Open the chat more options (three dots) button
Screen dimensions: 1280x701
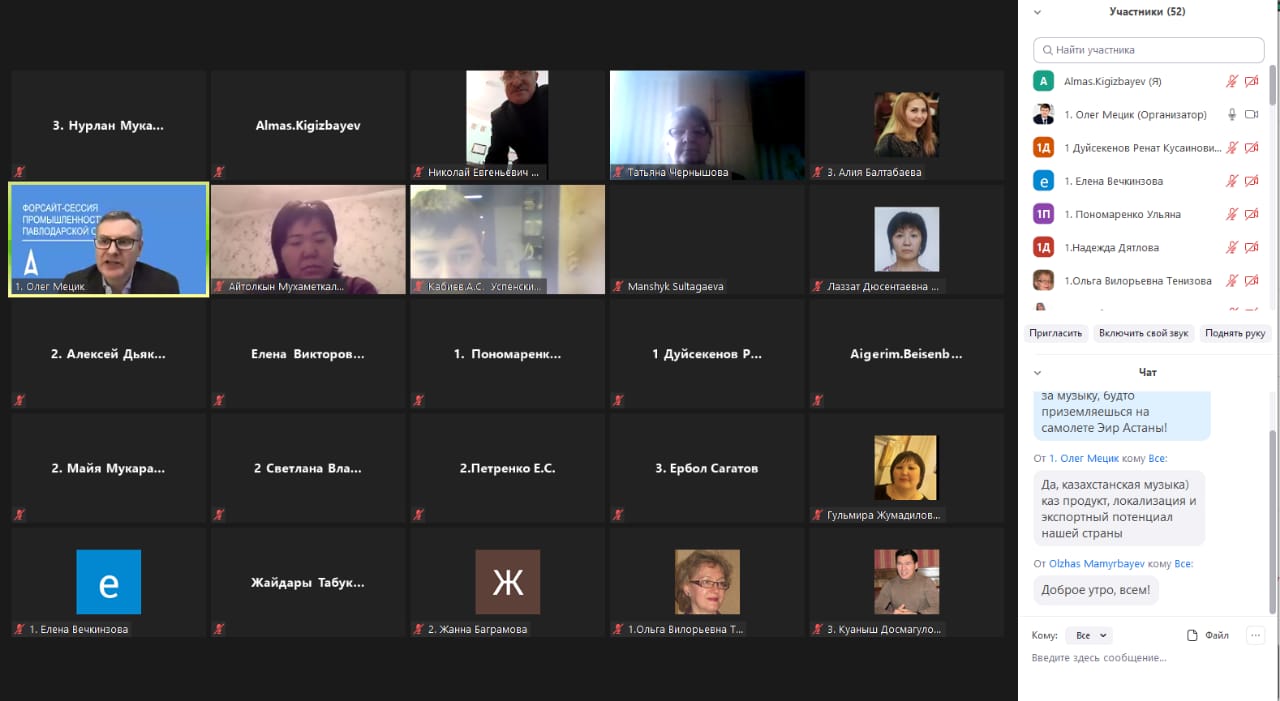point(1256,635)
